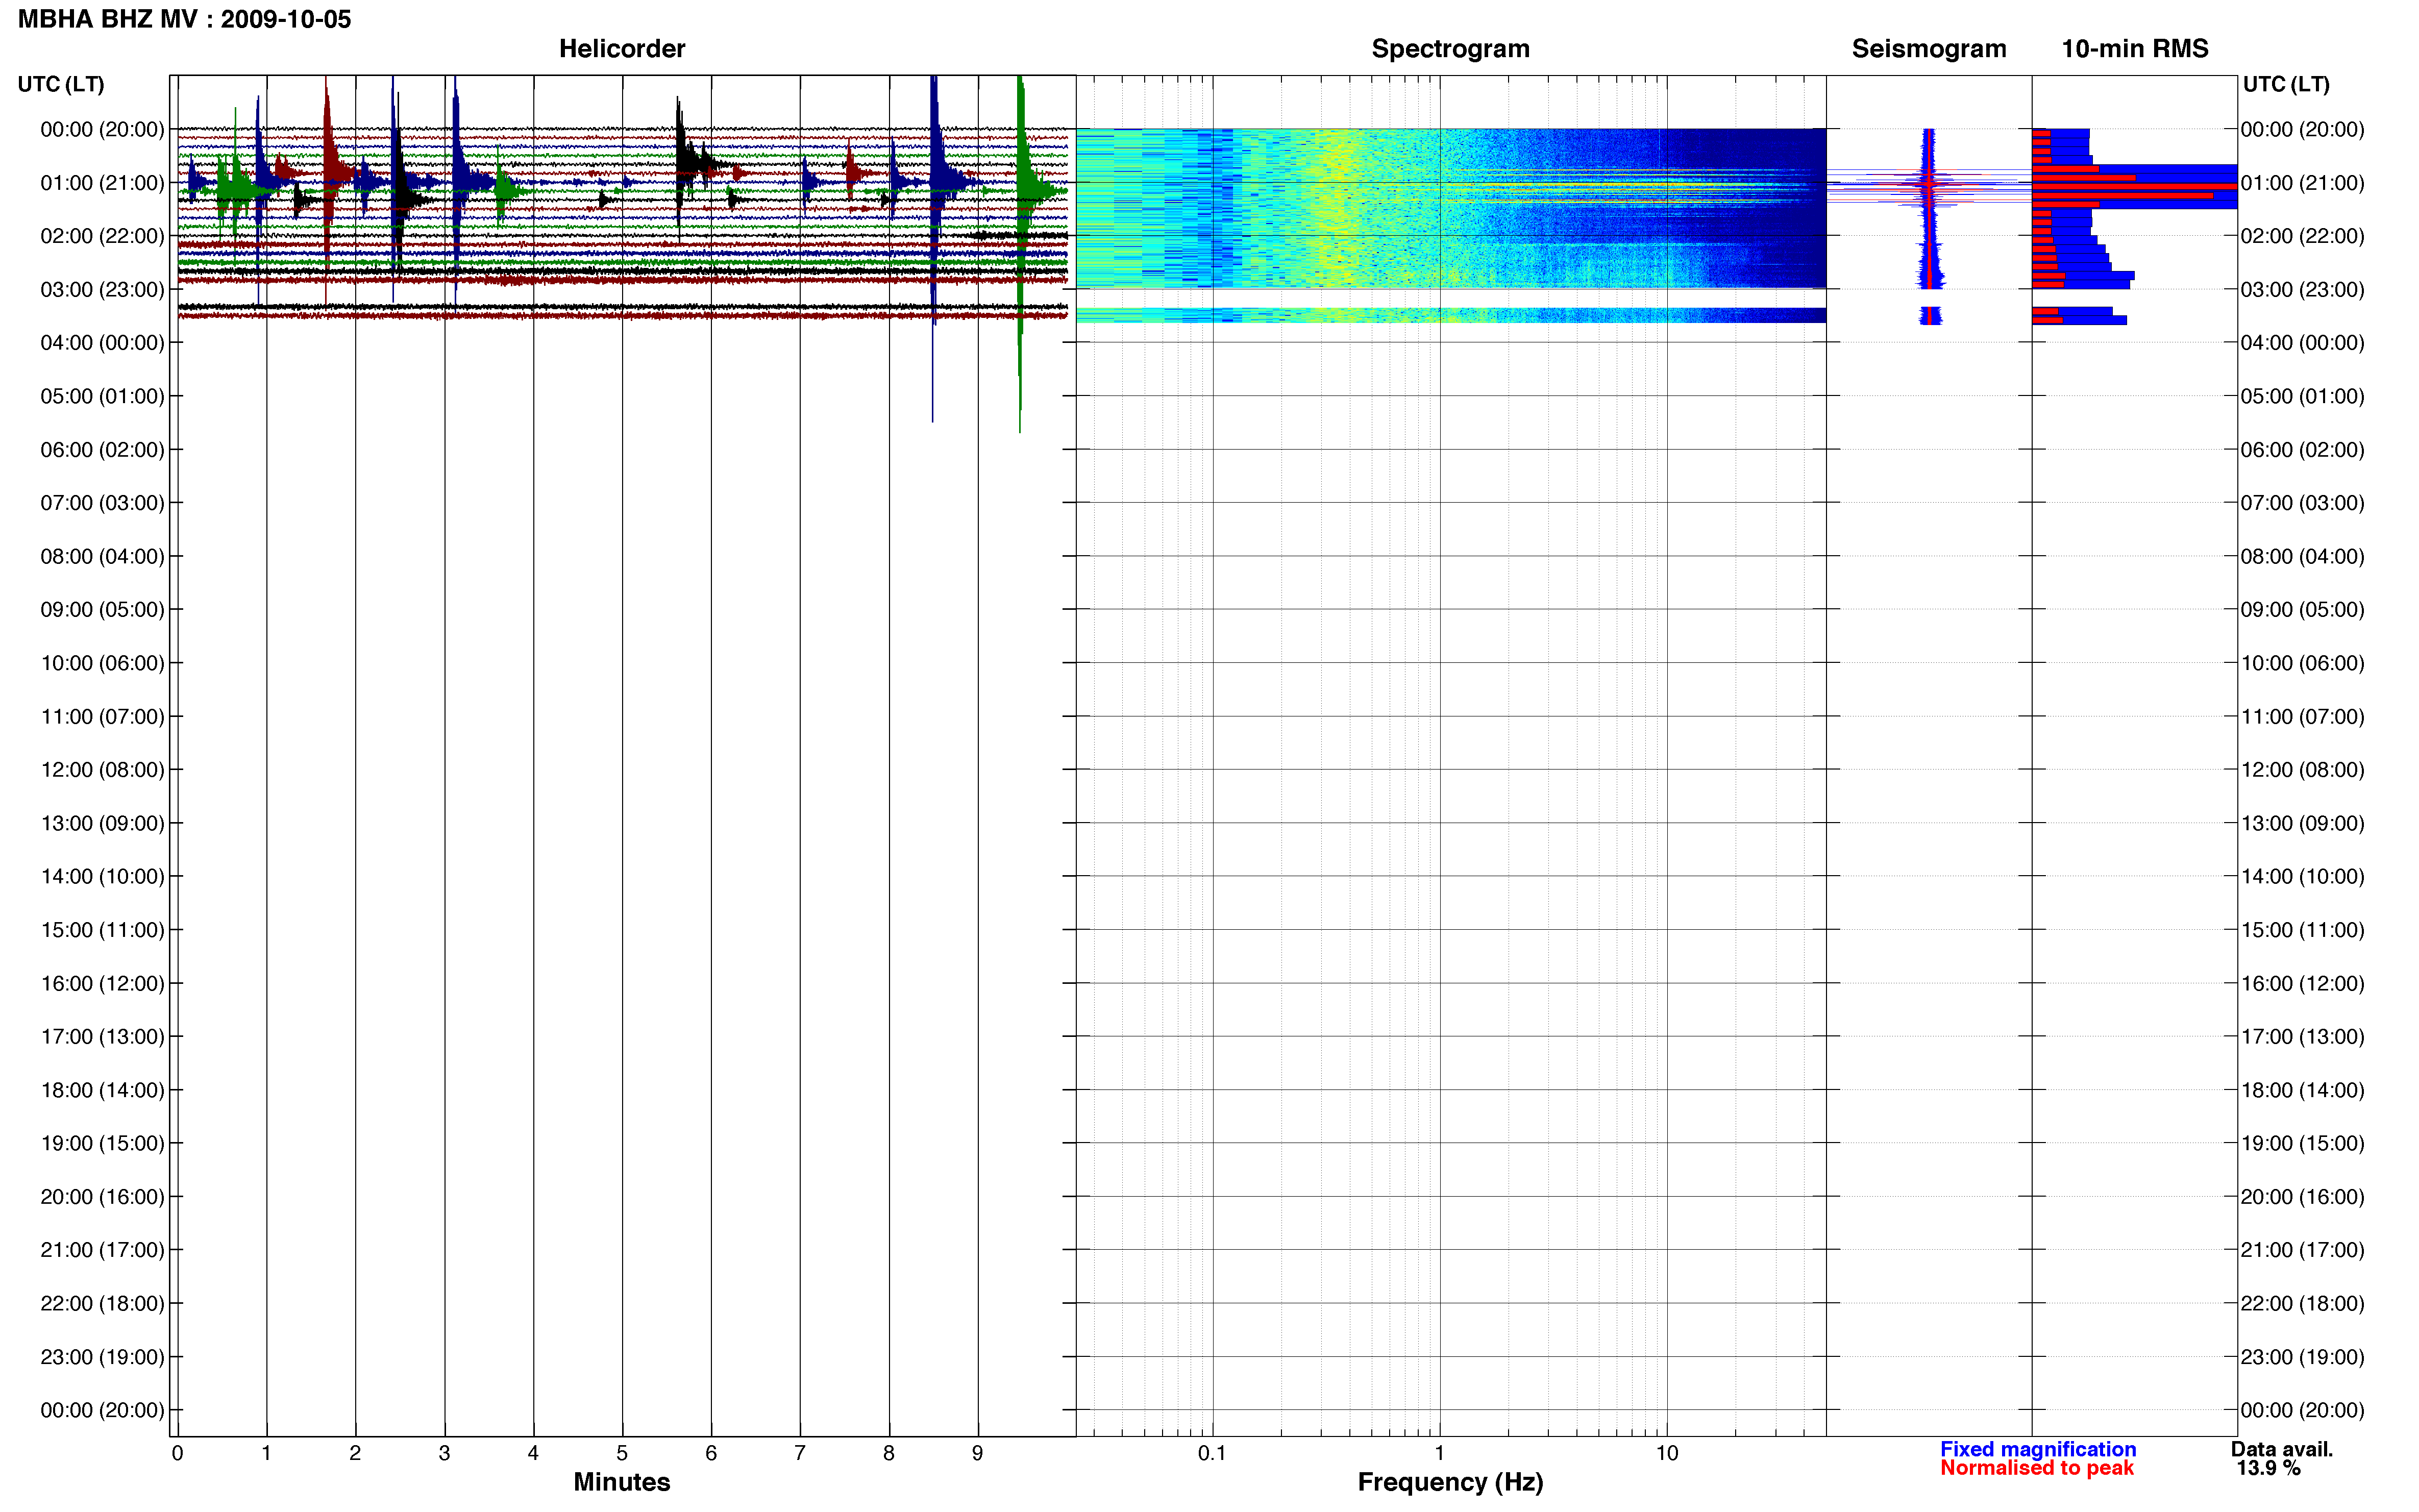Click the left '23:00 (19:00)' time label
Viewport: 2419px width, 1512px height.
pyautogui.click(x=102, y=1357)
